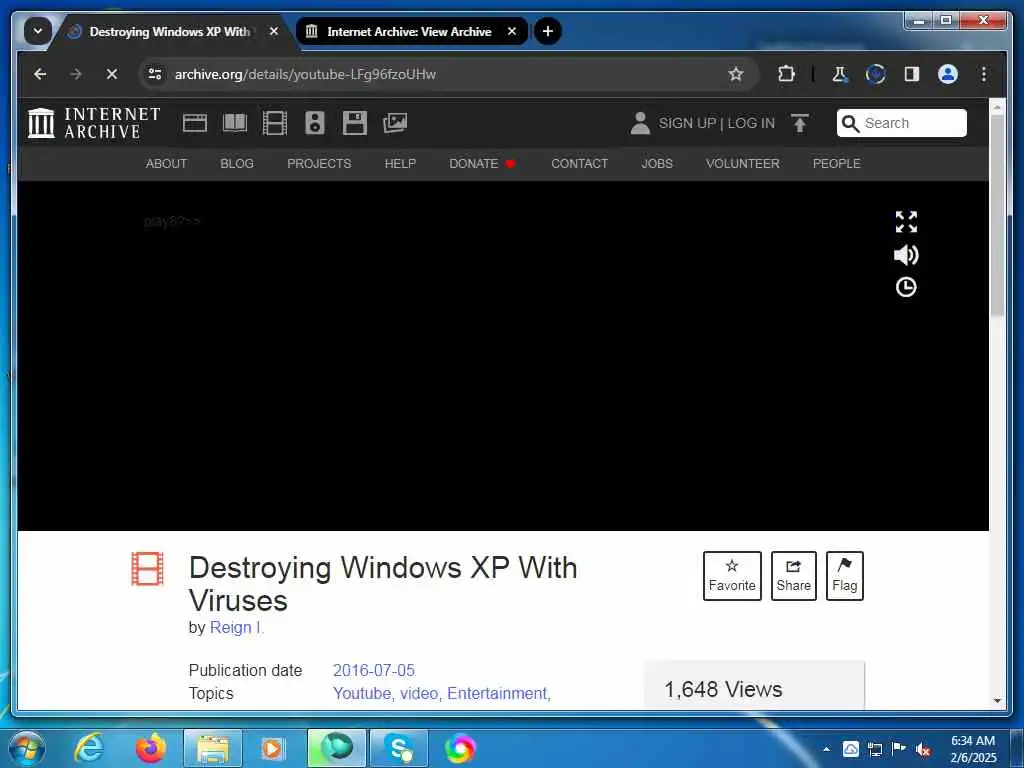Image resolution: width=1024 pixels, height=768 pixels.
Task: Open the Texts book icon
Action: tap(235, 123)
